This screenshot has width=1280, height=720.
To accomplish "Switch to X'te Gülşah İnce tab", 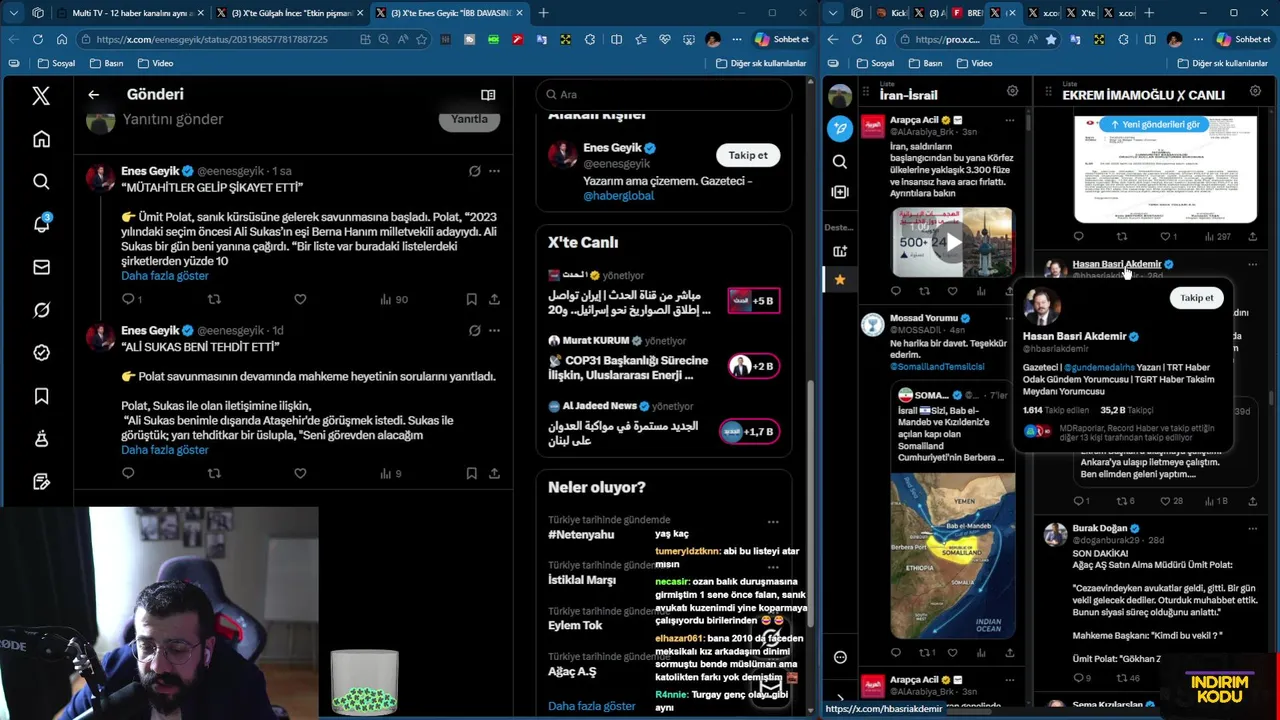I will [x=290, y=13].
